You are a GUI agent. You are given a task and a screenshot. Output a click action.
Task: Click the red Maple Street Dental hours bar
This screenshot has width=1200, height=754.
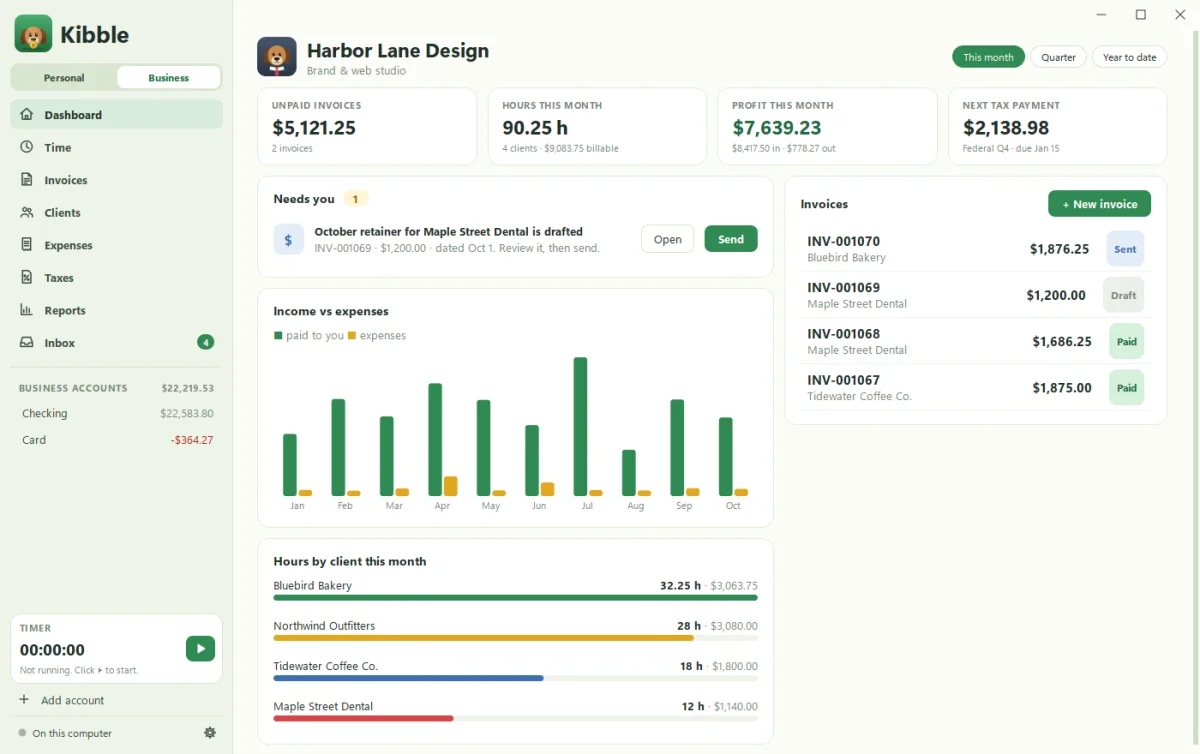point(363,718)
